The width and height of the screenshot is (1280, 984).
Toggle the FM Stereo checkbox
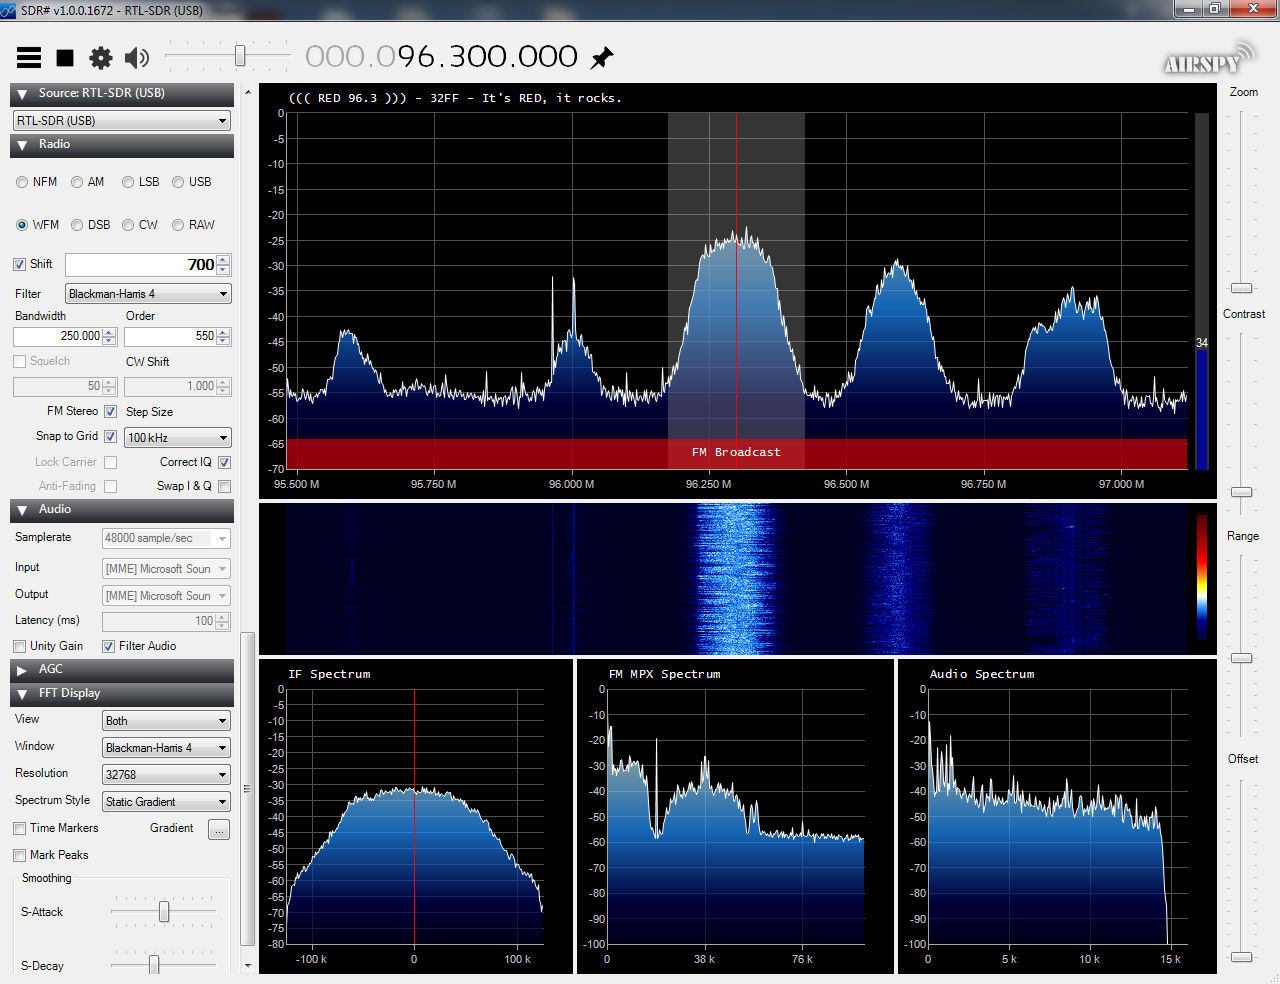coord(111,412)
